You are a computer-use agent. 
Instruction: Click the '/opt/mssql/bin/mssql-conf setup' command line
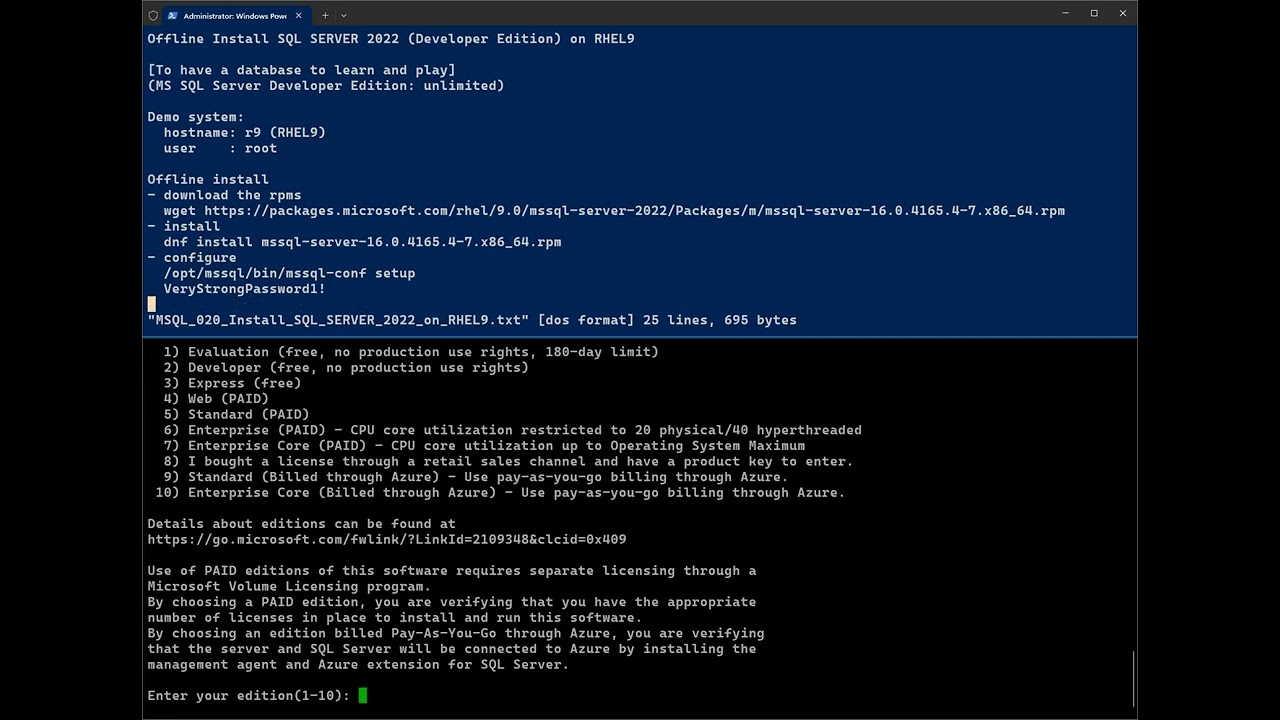[x=289, y=273]
